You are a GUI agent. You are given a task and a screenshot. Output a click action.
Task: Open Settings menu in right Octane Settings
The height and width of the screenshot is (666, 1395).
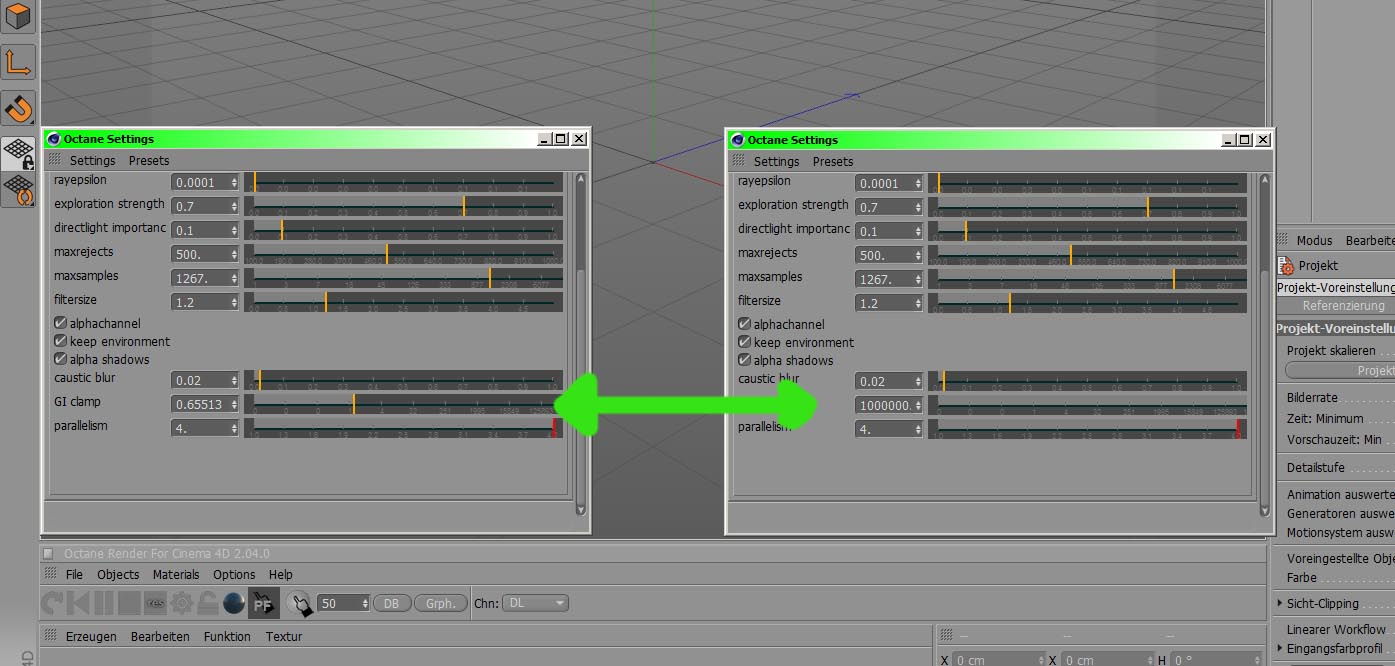[777, 161]
